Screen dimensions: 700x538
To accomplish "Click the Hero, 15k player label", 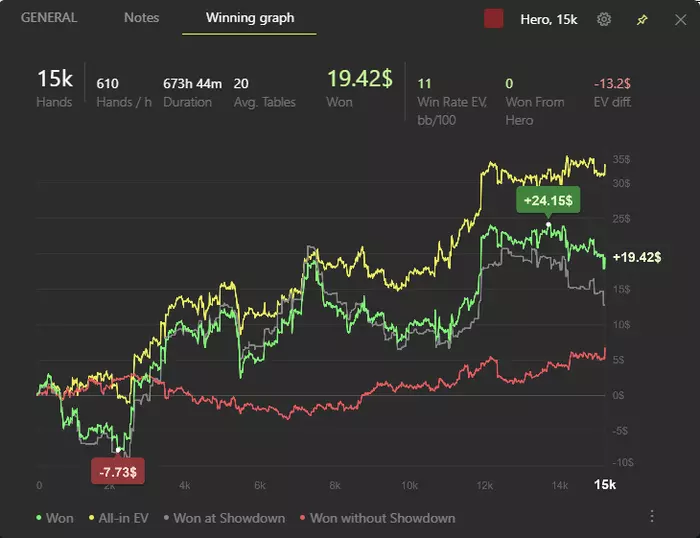I will point(549,19).
